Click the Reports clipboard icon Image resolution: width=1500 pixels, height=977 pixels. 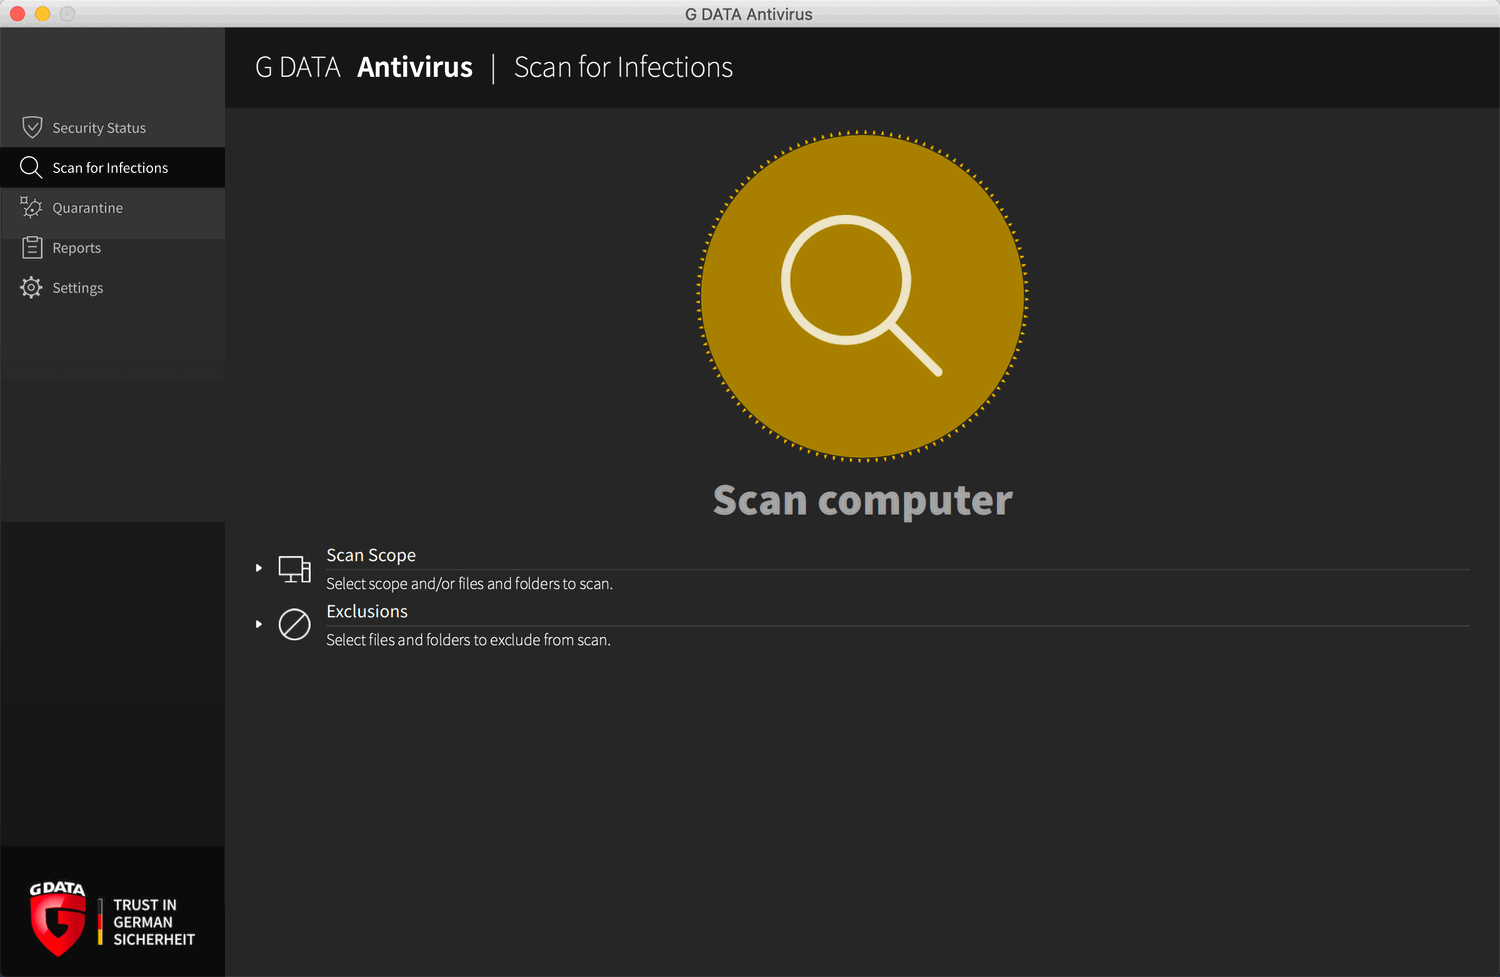[32, 248]
